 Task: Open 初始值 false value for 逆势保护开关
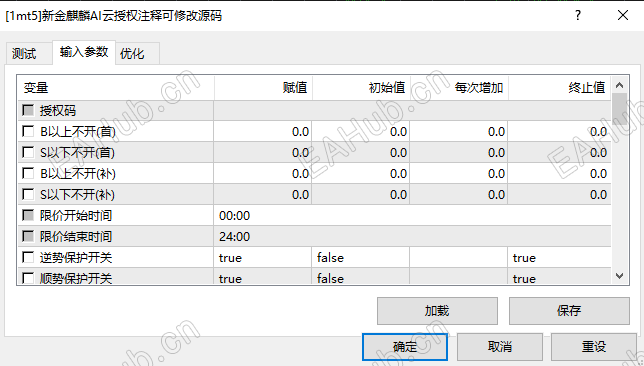[x=361, y=258]
